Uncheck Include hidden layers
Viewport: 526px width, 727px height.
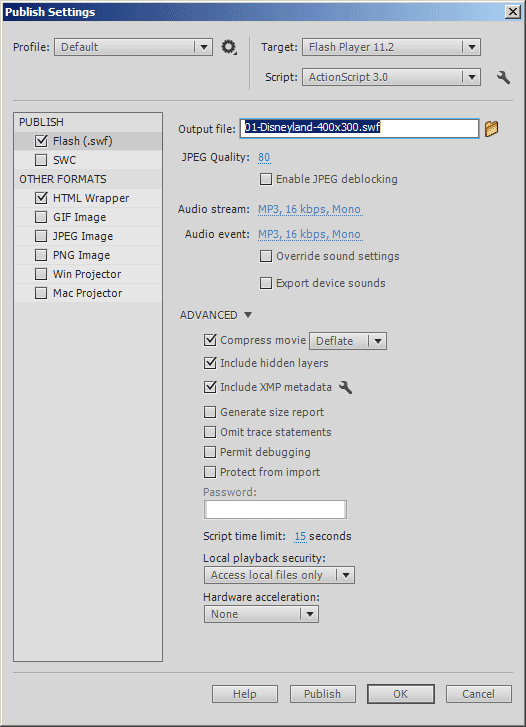210,363
